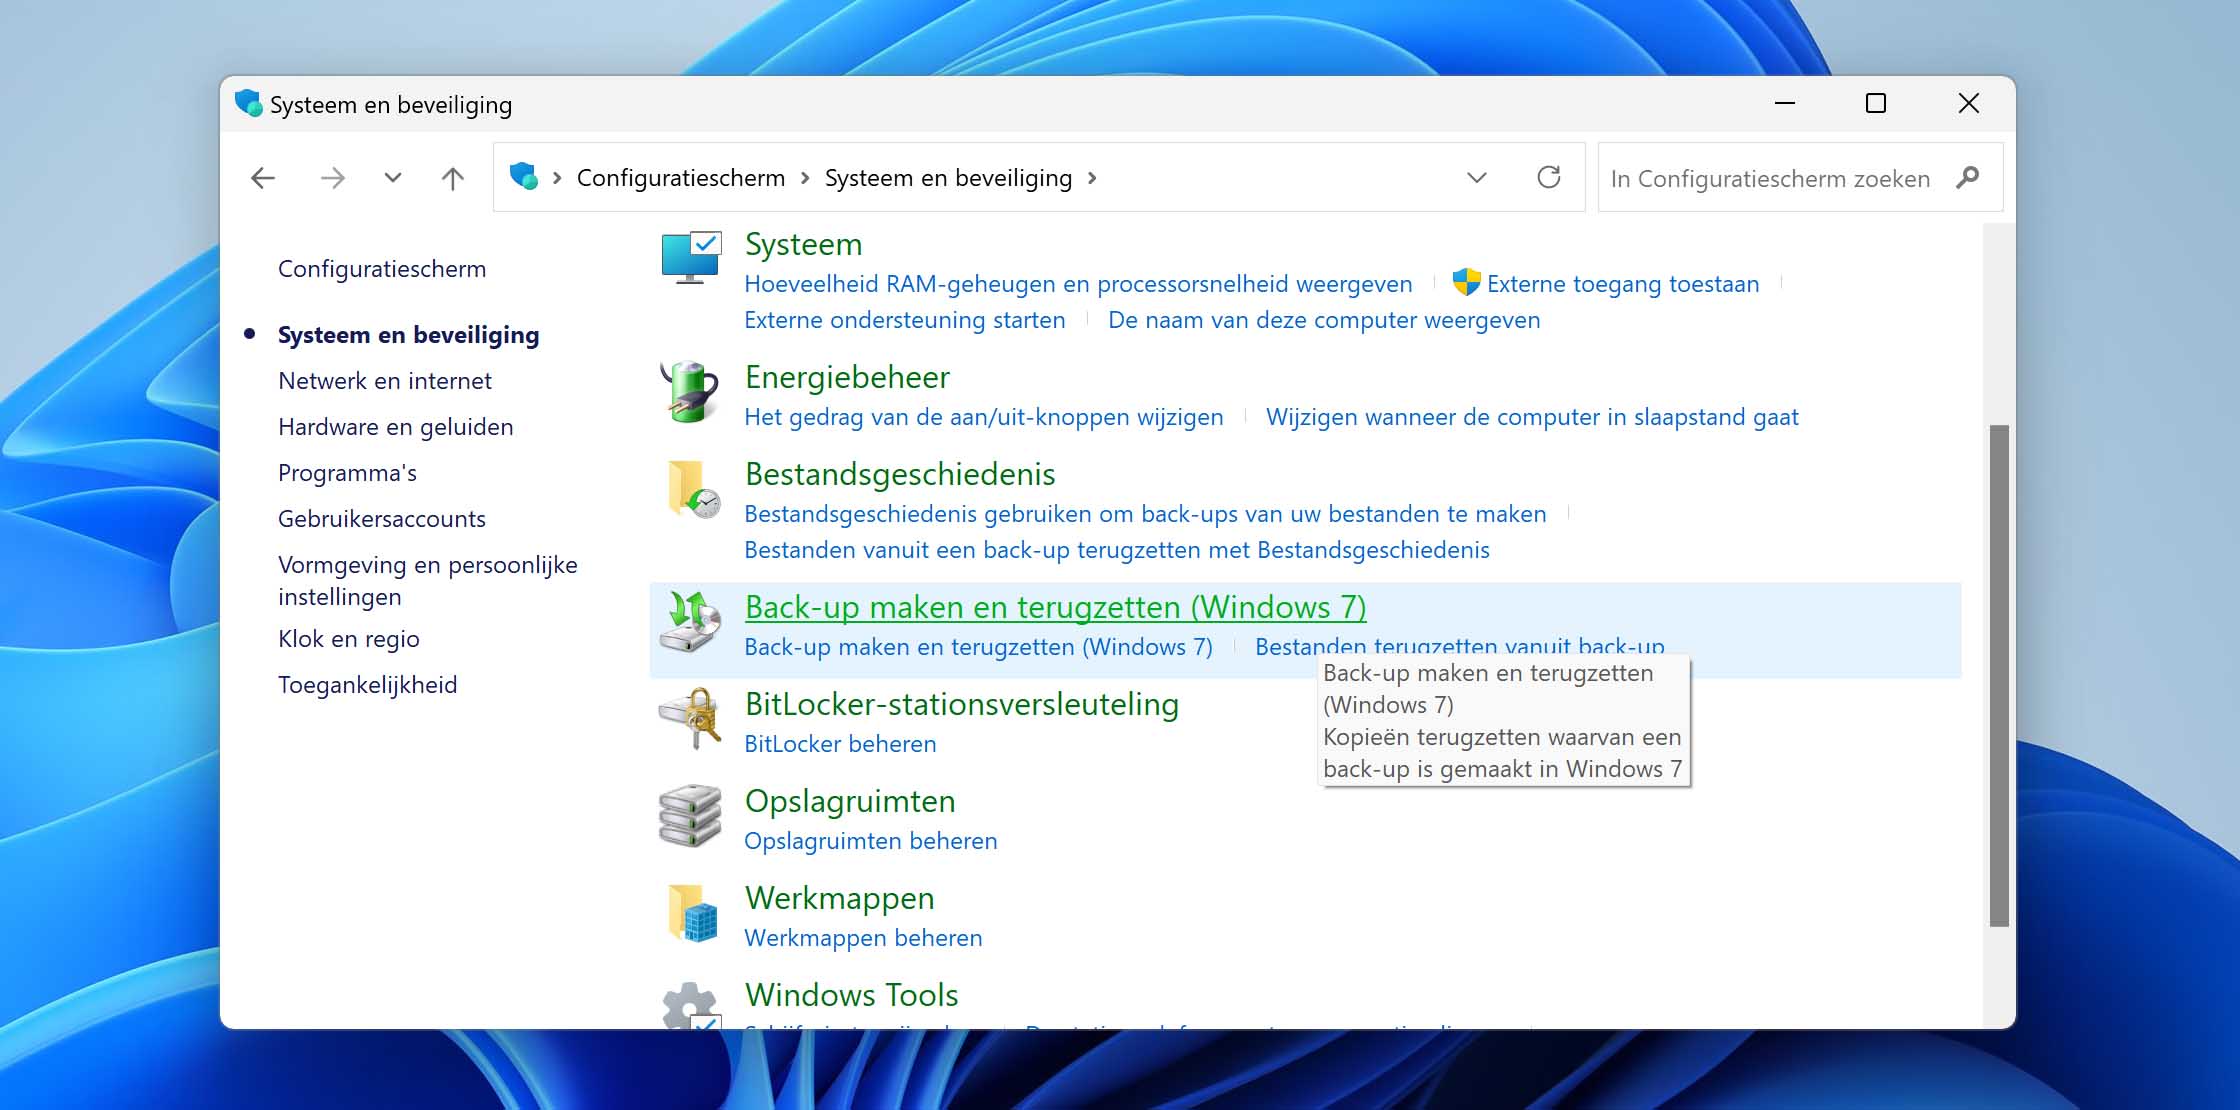Click the search magnifier icon

(1967, 178)
